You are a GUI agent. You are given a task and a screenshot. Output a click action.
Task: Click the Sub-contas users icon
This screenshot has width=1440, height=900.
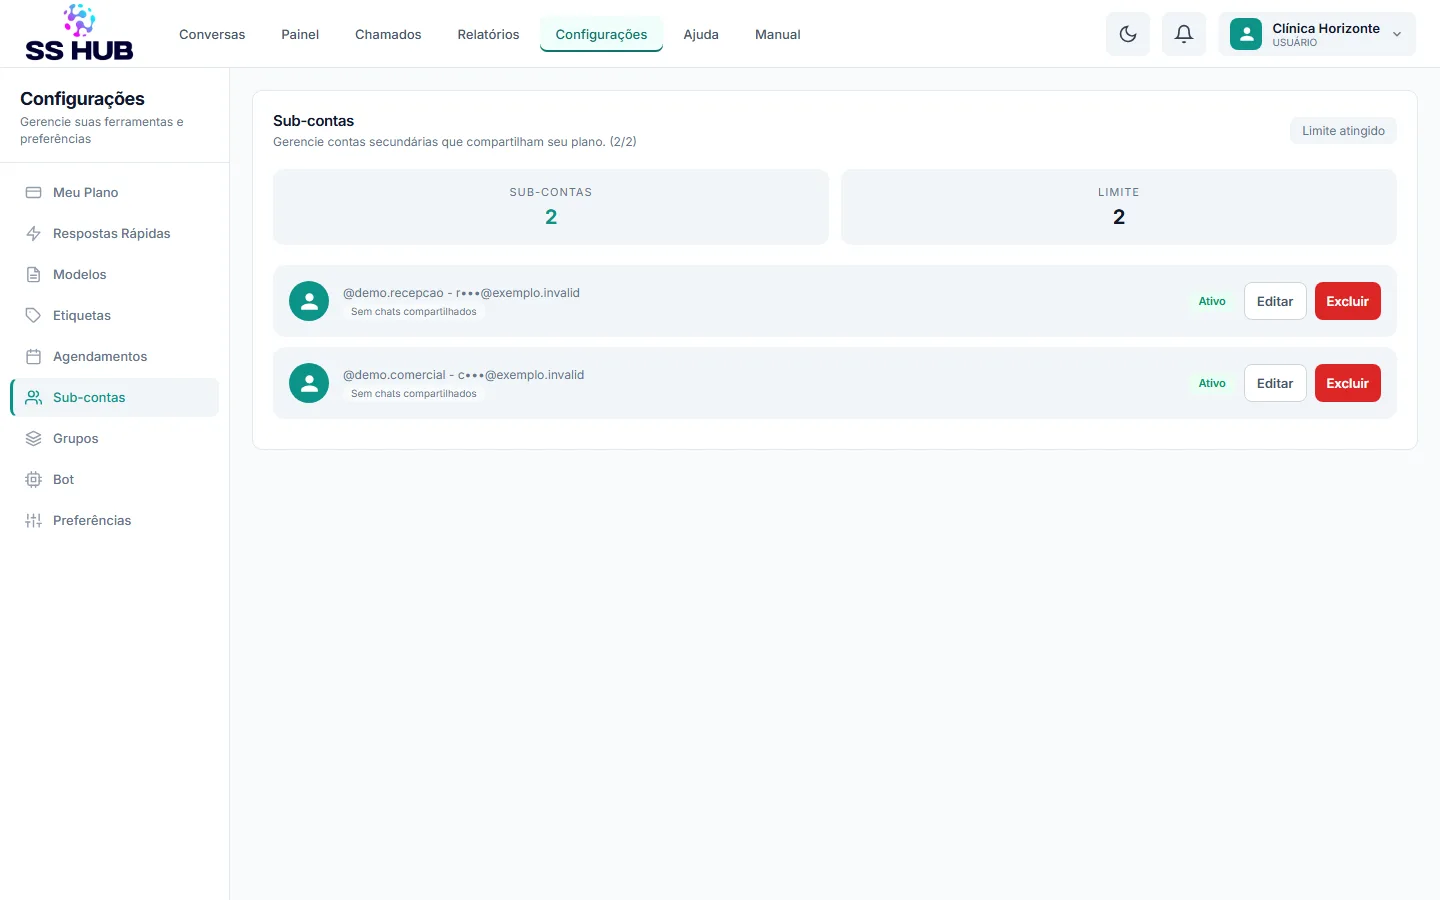33,397
